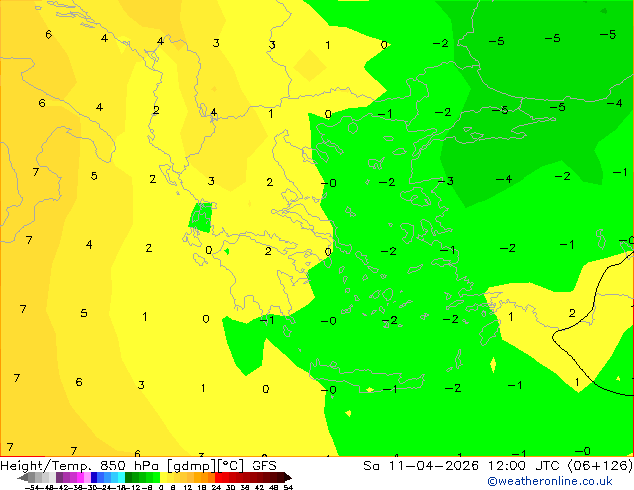
Task: Click the '24' label under the legend bar
Action: point(216,487)
